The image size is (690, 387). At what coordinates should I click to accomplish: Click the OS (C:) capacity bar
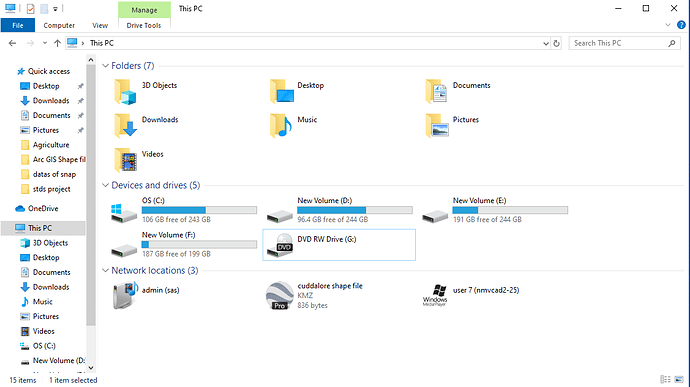(199, 210)
